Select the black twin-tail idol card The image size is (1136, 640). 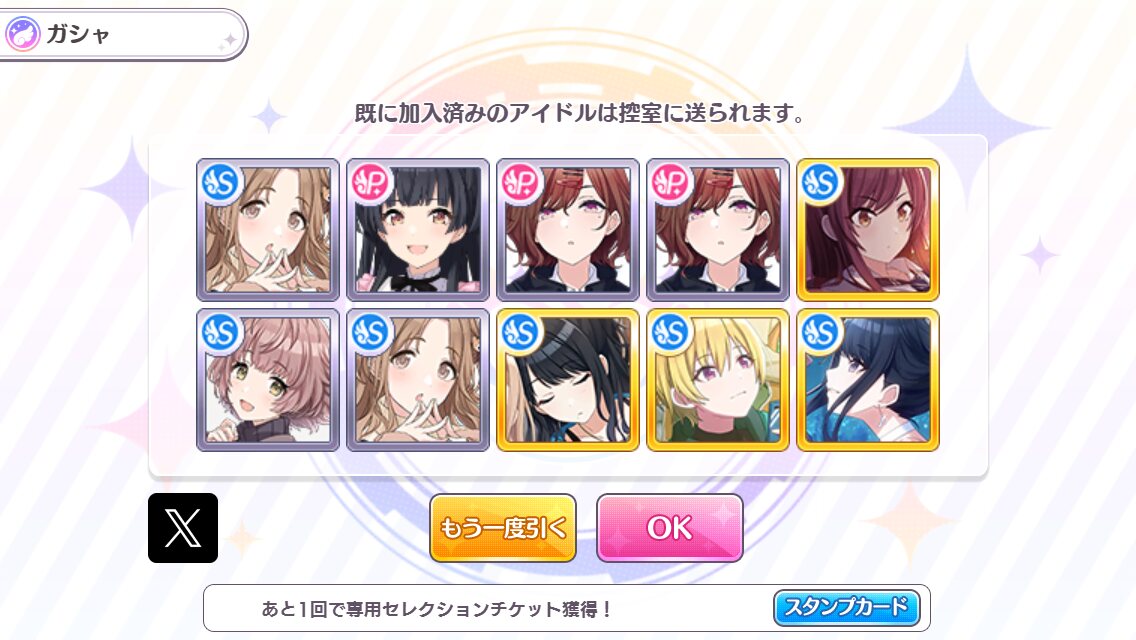(x=418, y=230)
